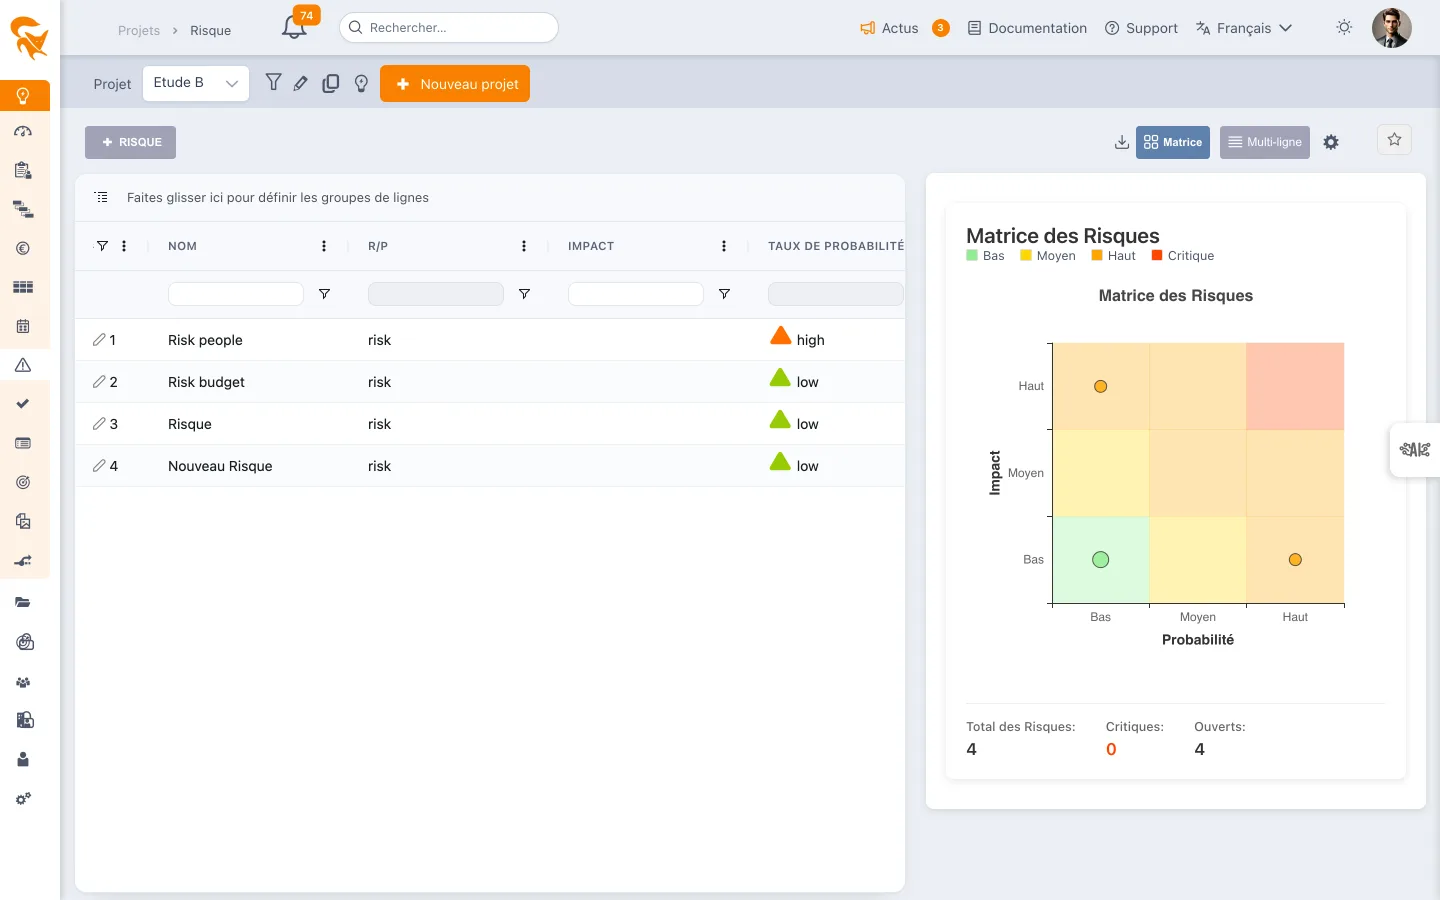Click the NOM column filter input
Image resolution: width=1440 pixels, height=900 pixels.
click(236, 294)
